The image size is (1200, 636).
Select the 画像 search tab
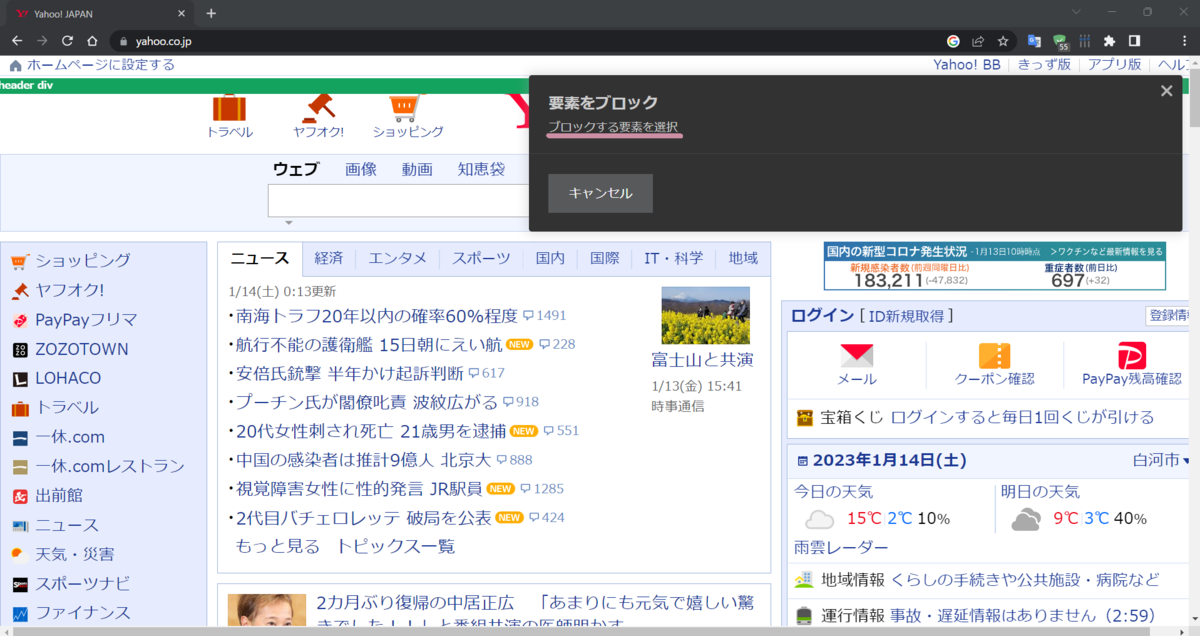click(361, 170)
